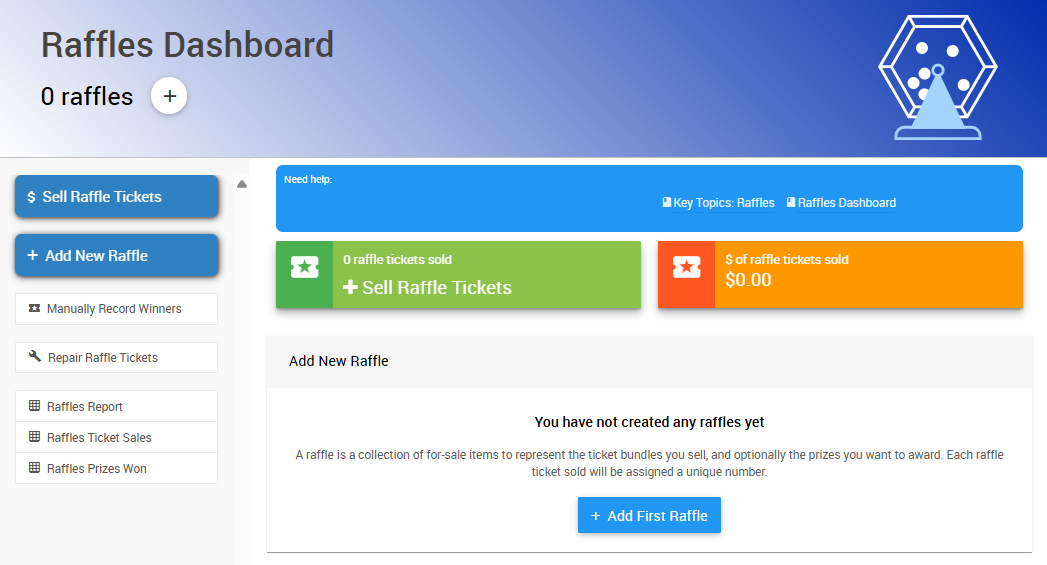The height and width of the screenshot is (565, 1047).
Task: Click the table icon next to Raffles Report
Action: pos(35,406)
